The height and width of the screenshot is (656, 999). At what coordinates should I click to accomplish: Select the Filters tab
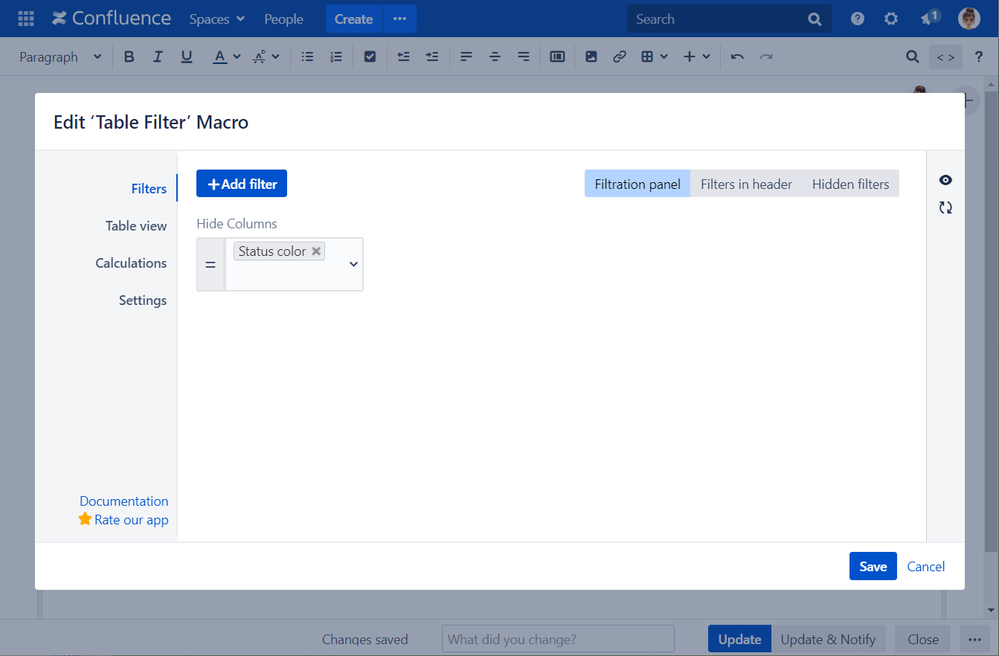point(148,189)
